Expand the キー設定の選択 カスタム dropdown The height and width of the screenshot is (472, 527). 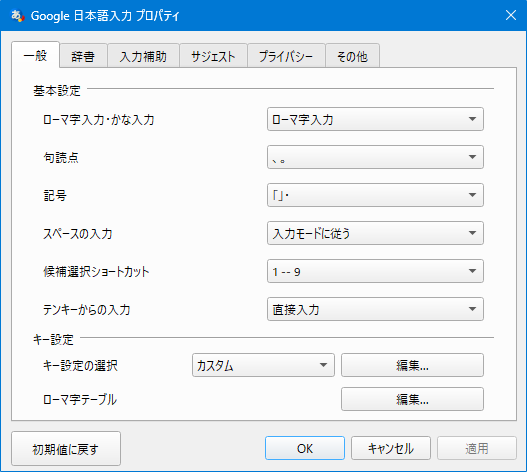[263, 365]
